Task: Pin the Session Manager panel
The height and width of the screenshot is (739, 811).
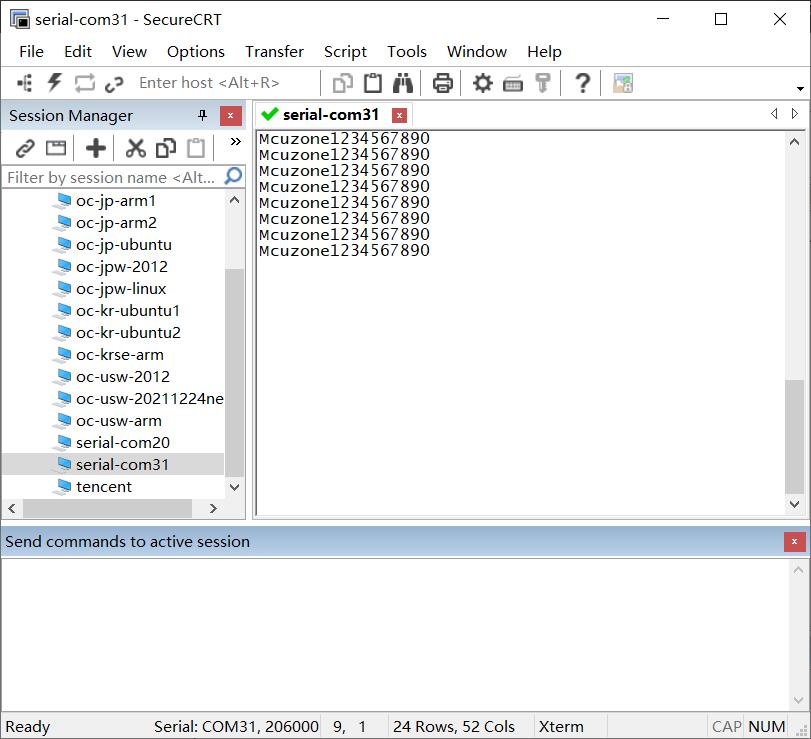Action: 202,115
